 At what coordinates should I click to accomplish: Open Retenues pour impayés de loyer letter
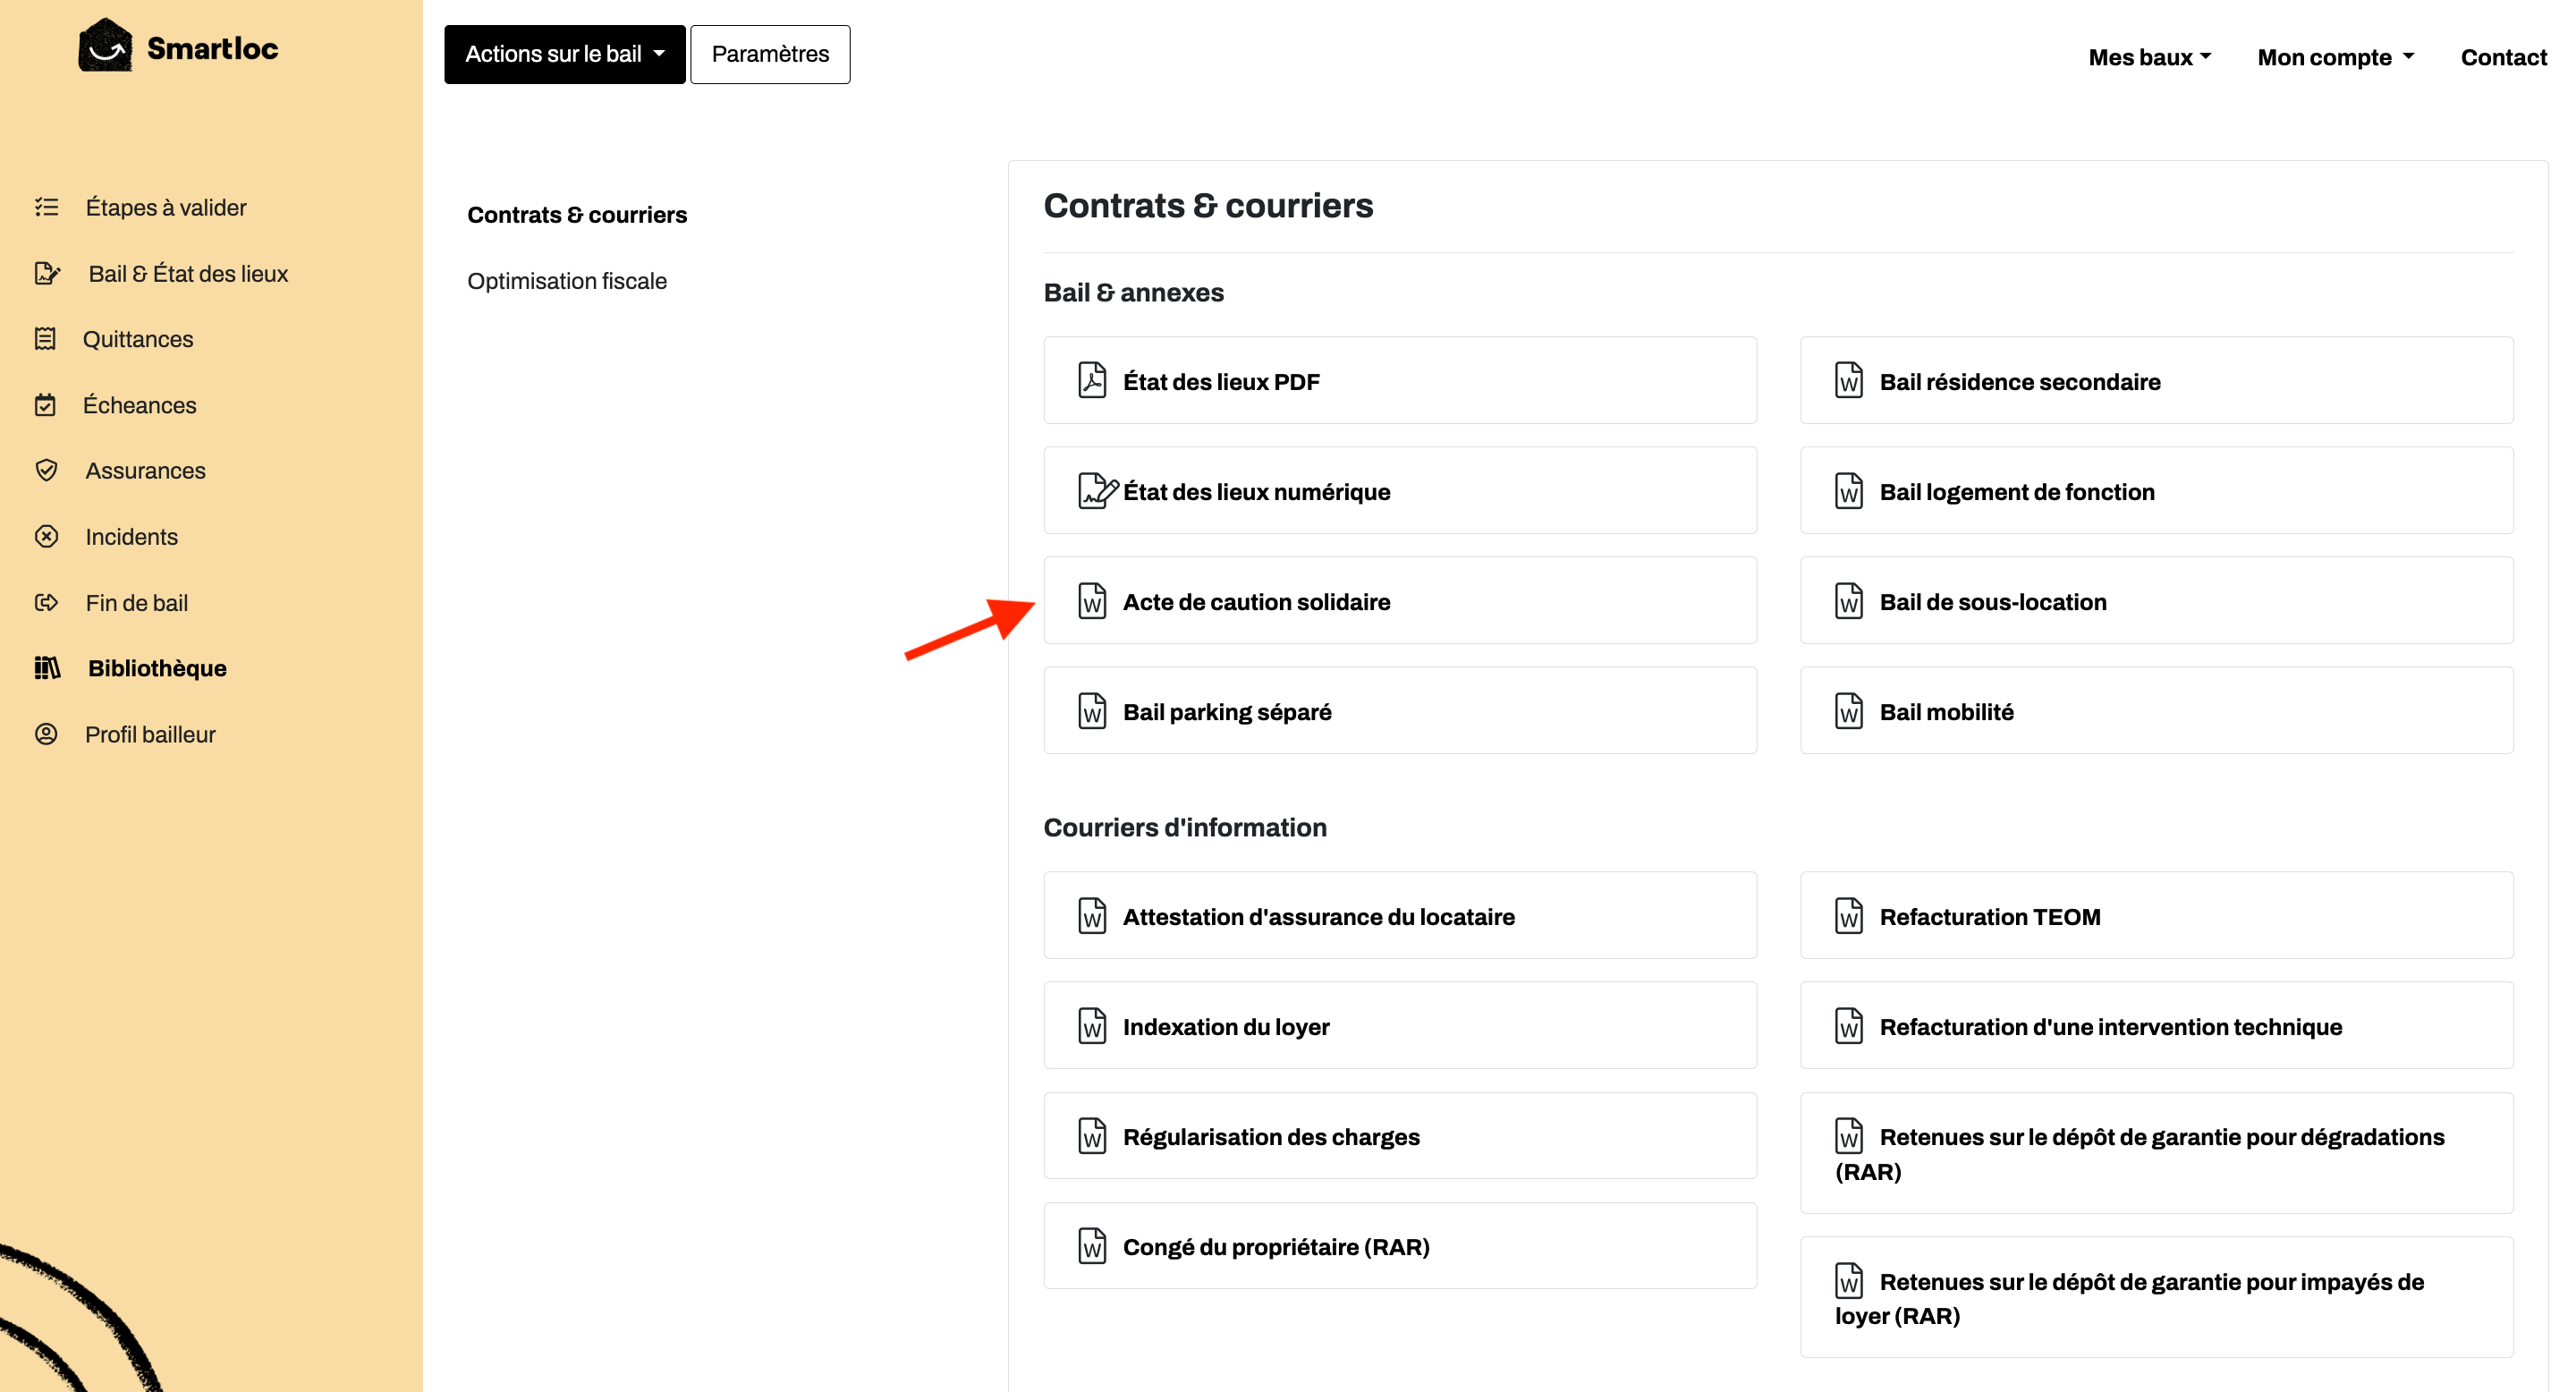tap(2157, 1297)
